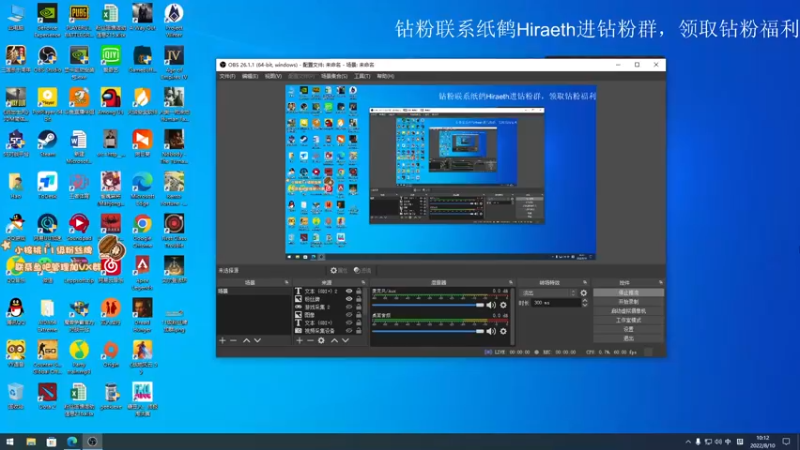This screenshot has width=800, height=450.
Task: Remove the selected source with the minus icon
Action: point(310,340)
